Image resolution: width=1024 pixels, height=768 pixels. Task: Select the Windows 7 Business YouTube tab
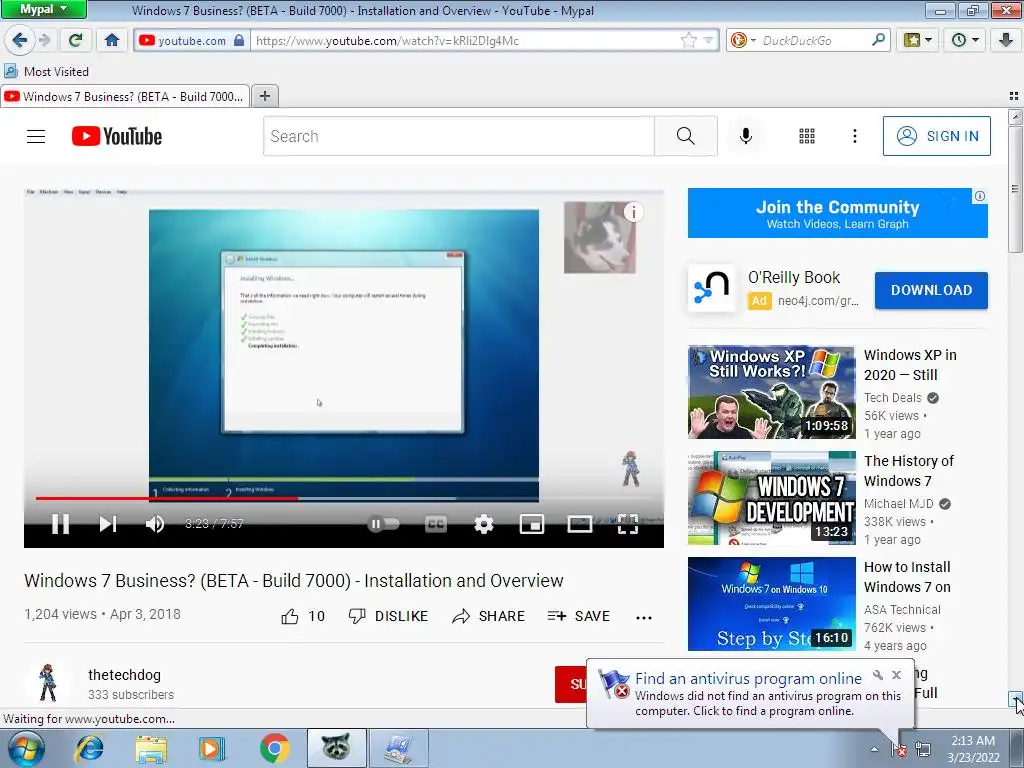click(x=125, y=97)
